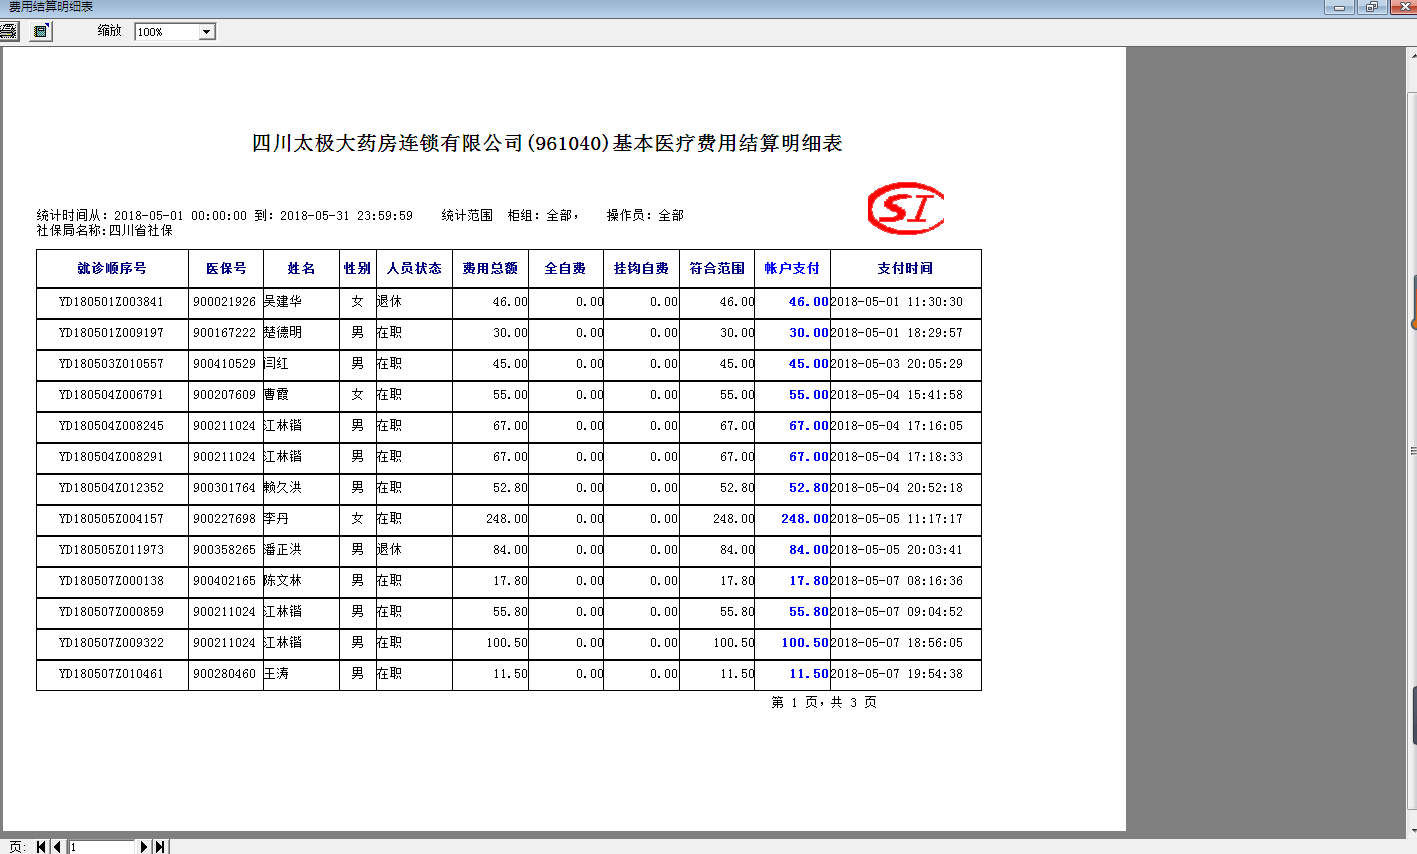Select sequence number YD180501Z009197

coord(111,333)
